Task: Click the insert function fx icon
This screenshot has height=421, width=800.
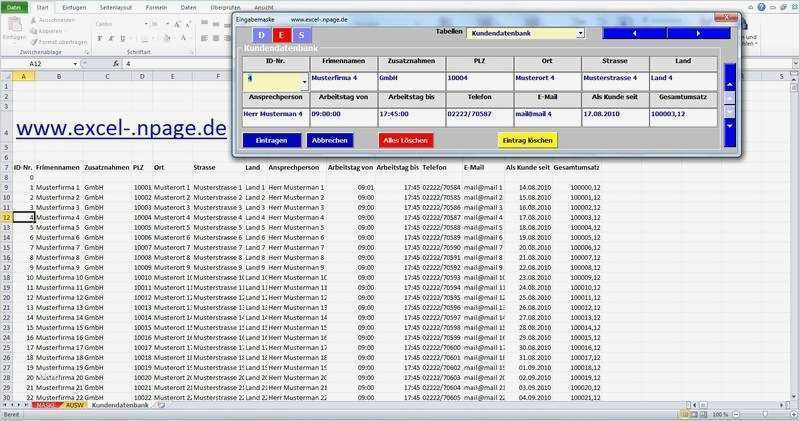Action: click(x=116, y=64)
